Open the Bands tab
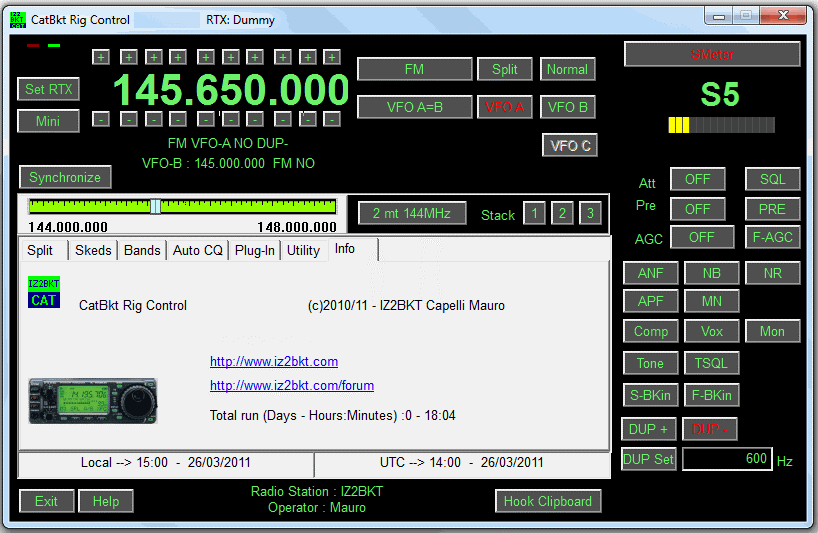 [x=142, y=250]
